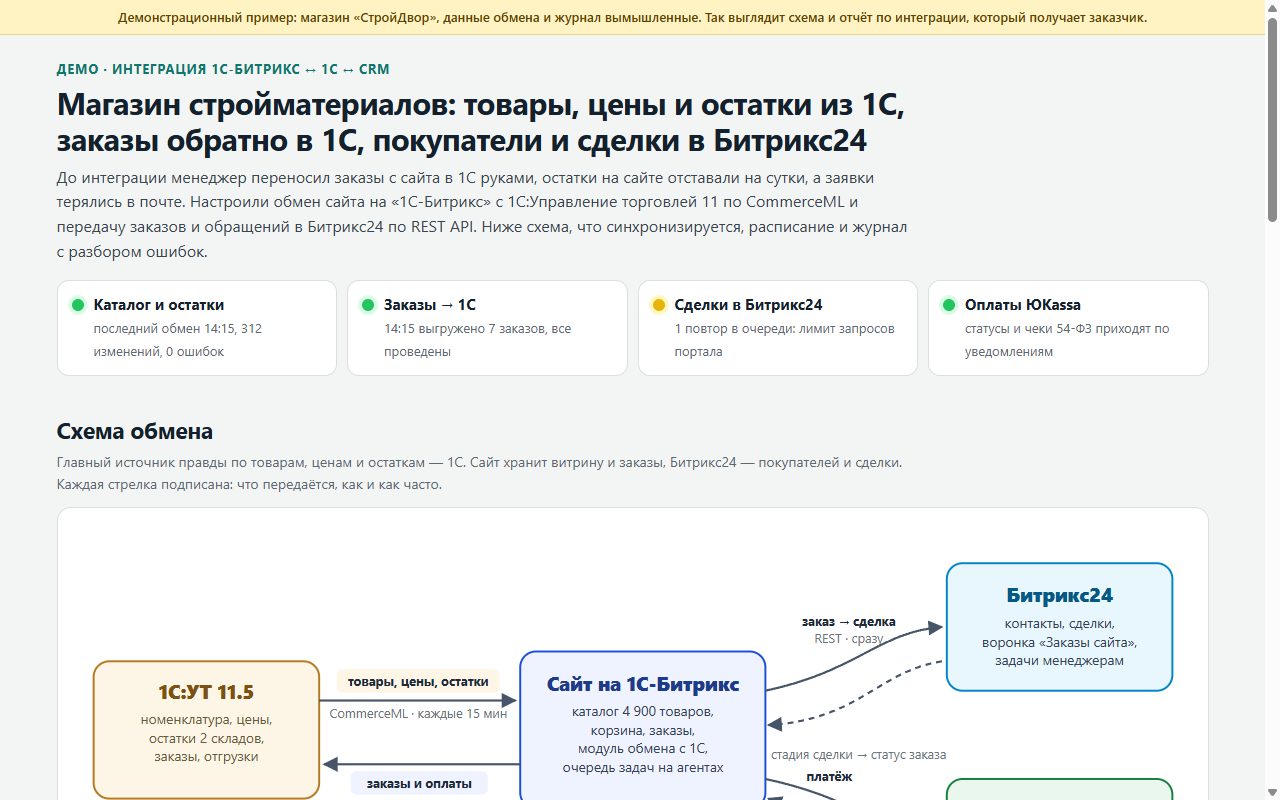
Task: Click the «заказ → сделка» arrow label
Action: (848, 621)
